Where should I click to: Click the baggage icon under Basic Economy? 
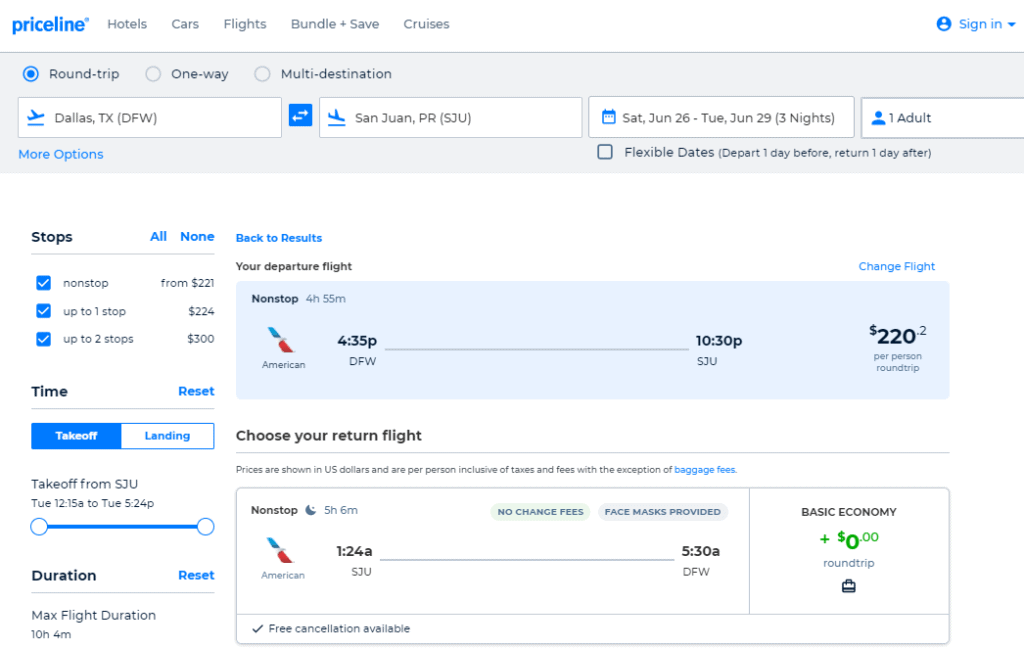(x=848, y=585)
